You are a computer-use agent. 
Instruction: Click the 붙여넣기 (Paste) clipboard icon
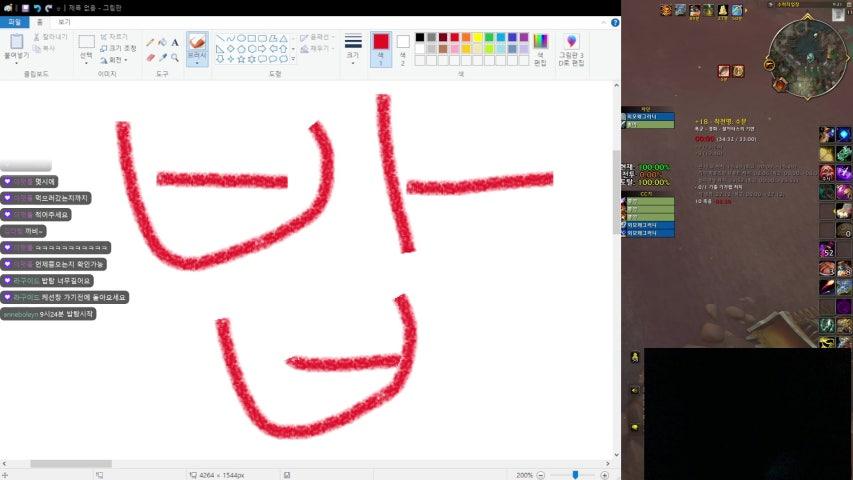(16, 42)
